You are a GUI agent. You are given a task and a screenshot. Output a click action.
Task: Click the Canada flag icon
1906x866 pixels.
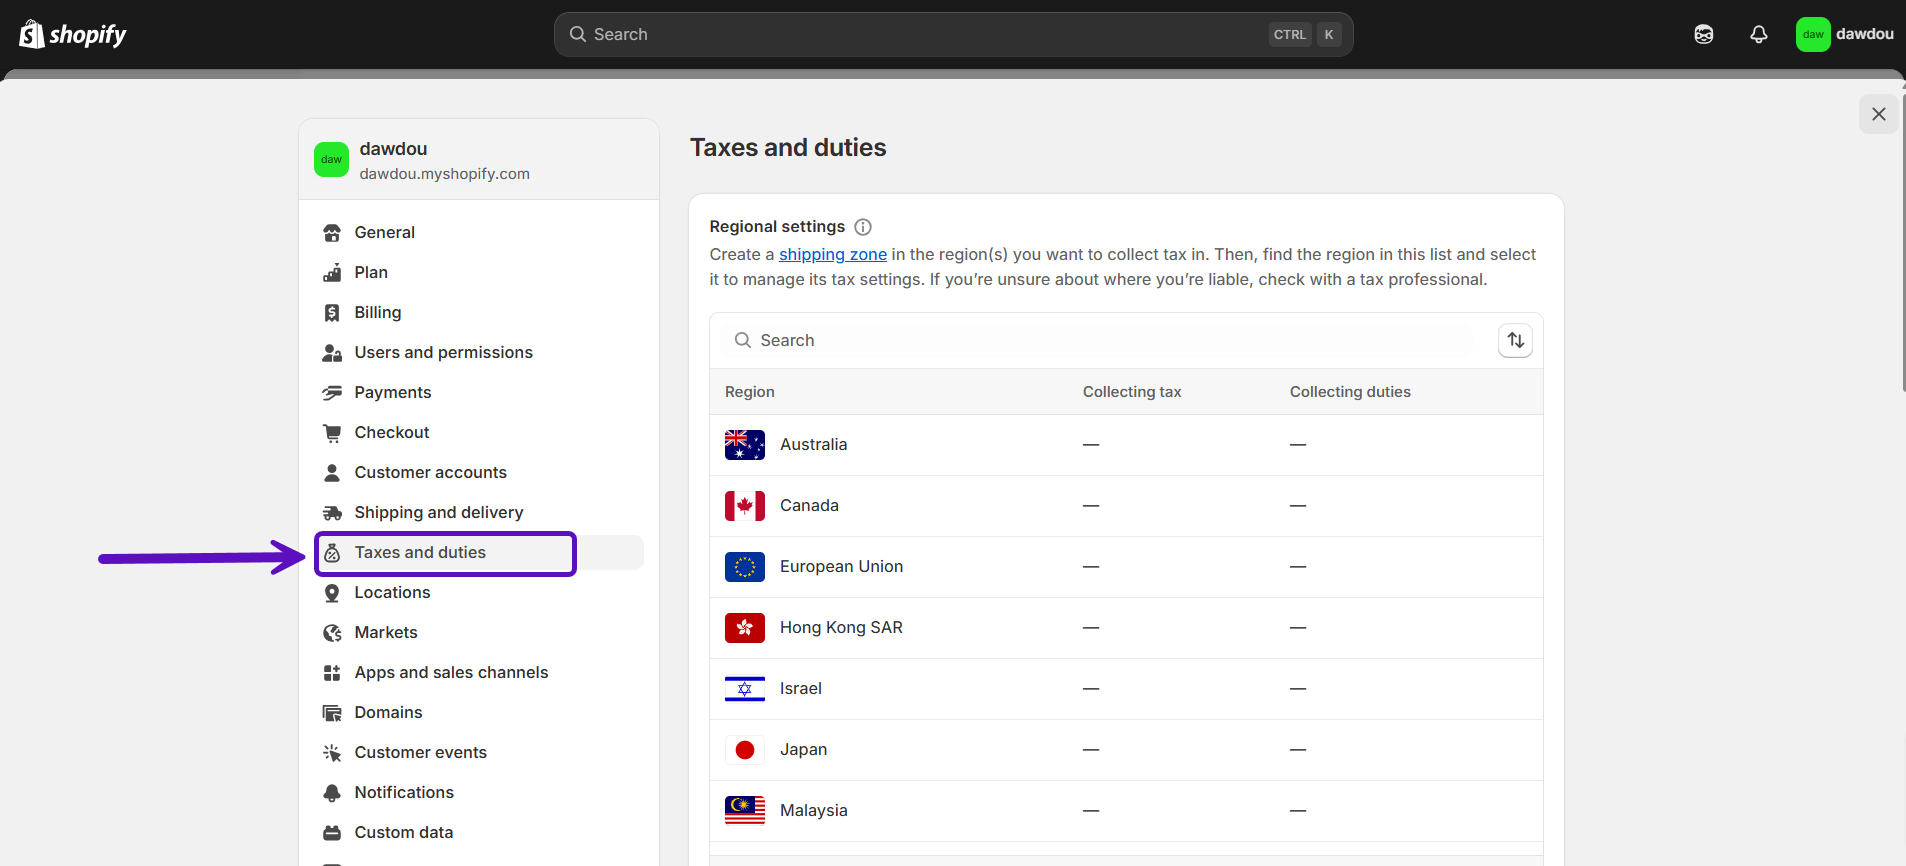pos(744,506)
